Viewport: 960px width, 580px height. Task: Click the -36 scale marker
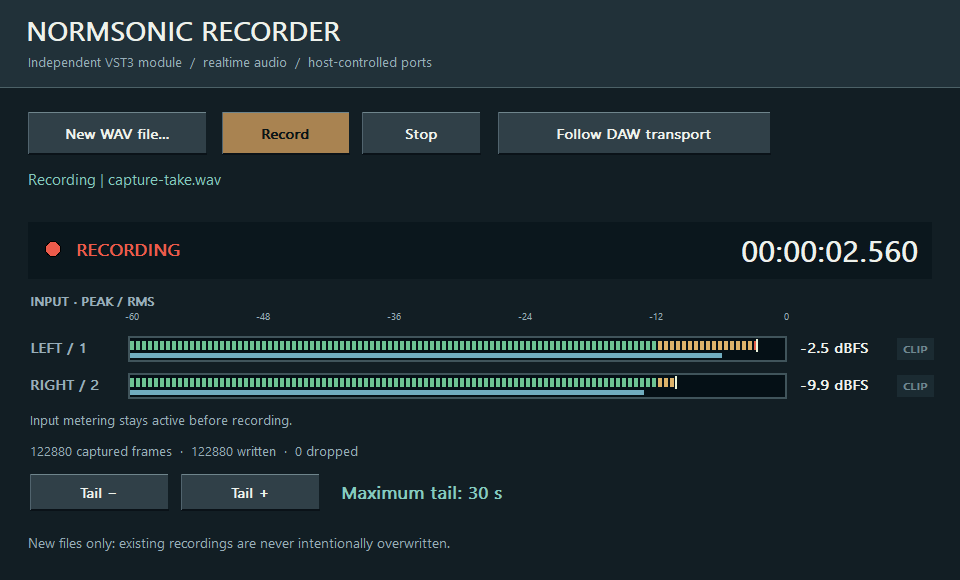click(394, 317)
